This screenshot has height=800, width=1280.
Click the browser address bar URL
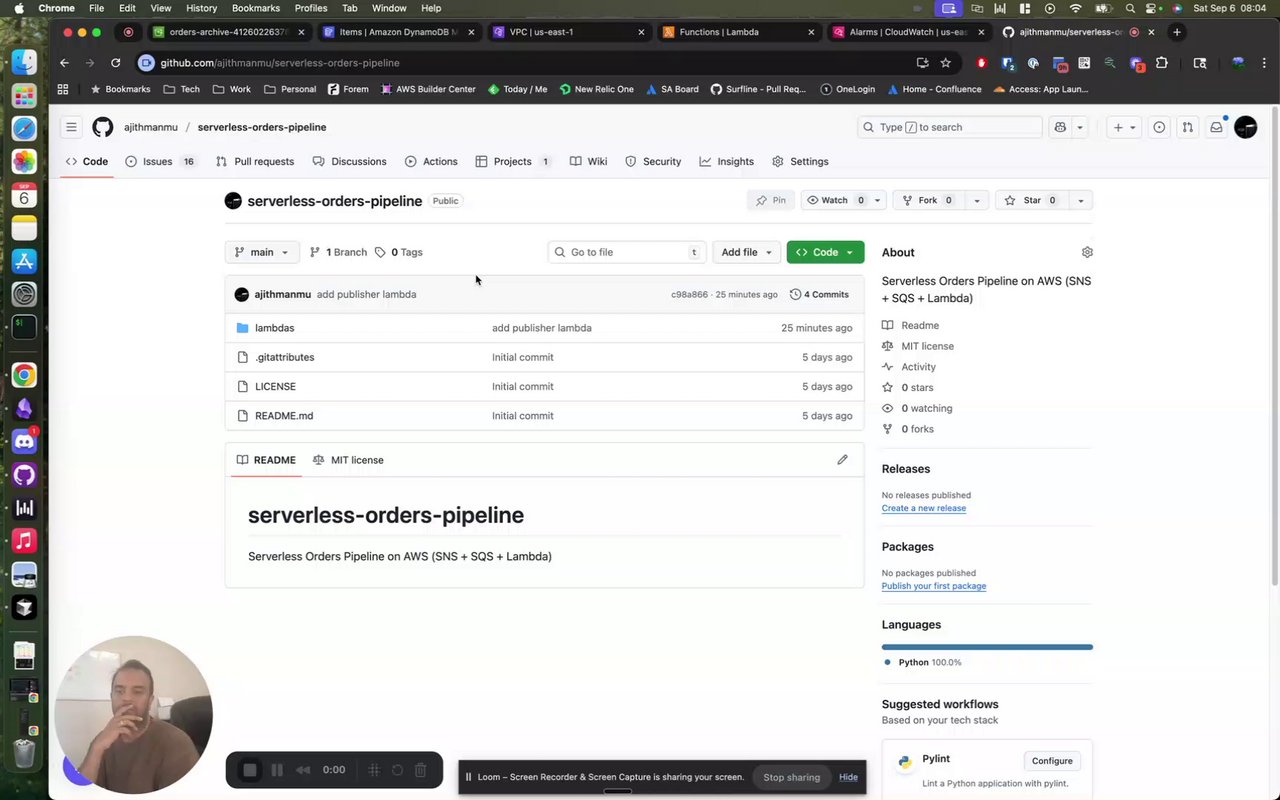(279, 62)
